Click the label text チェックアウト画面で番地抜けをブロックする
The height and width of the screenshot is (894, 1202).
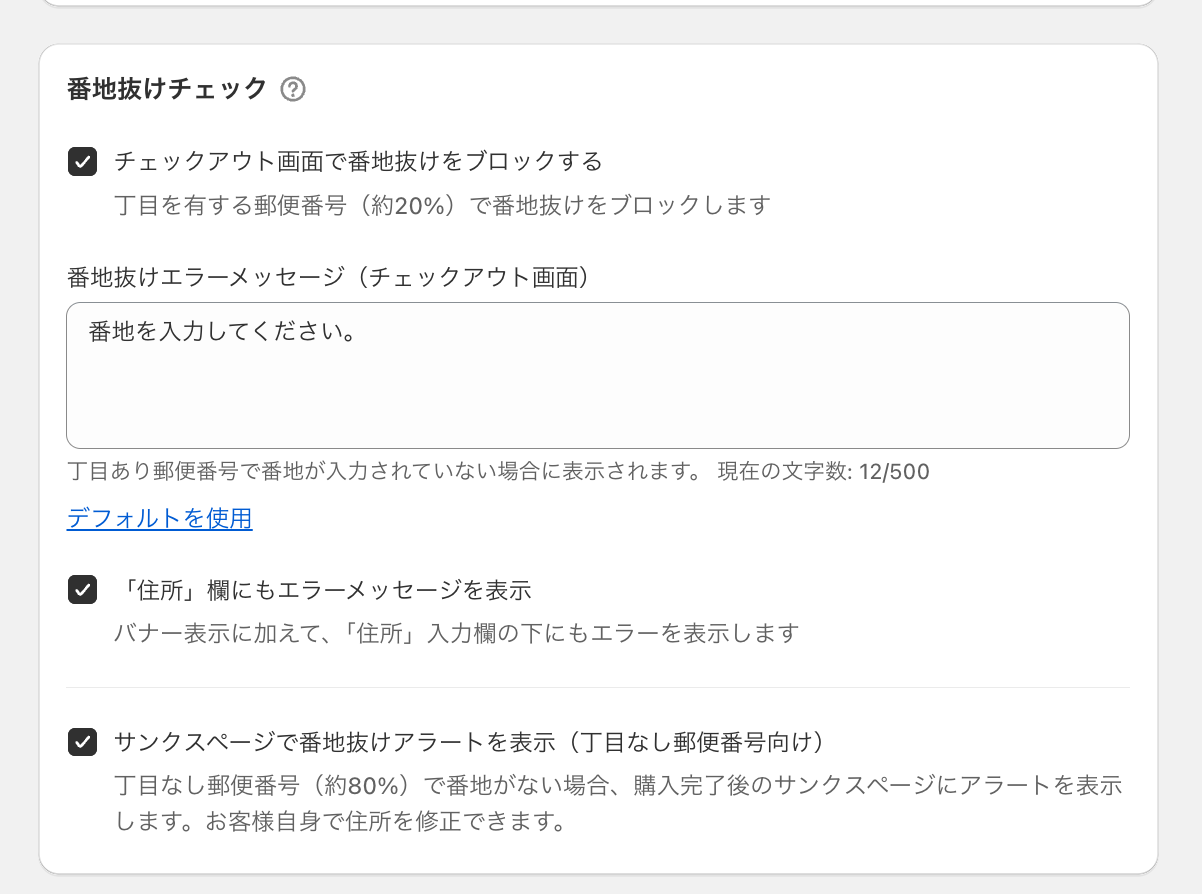click(x=358, y=161)
